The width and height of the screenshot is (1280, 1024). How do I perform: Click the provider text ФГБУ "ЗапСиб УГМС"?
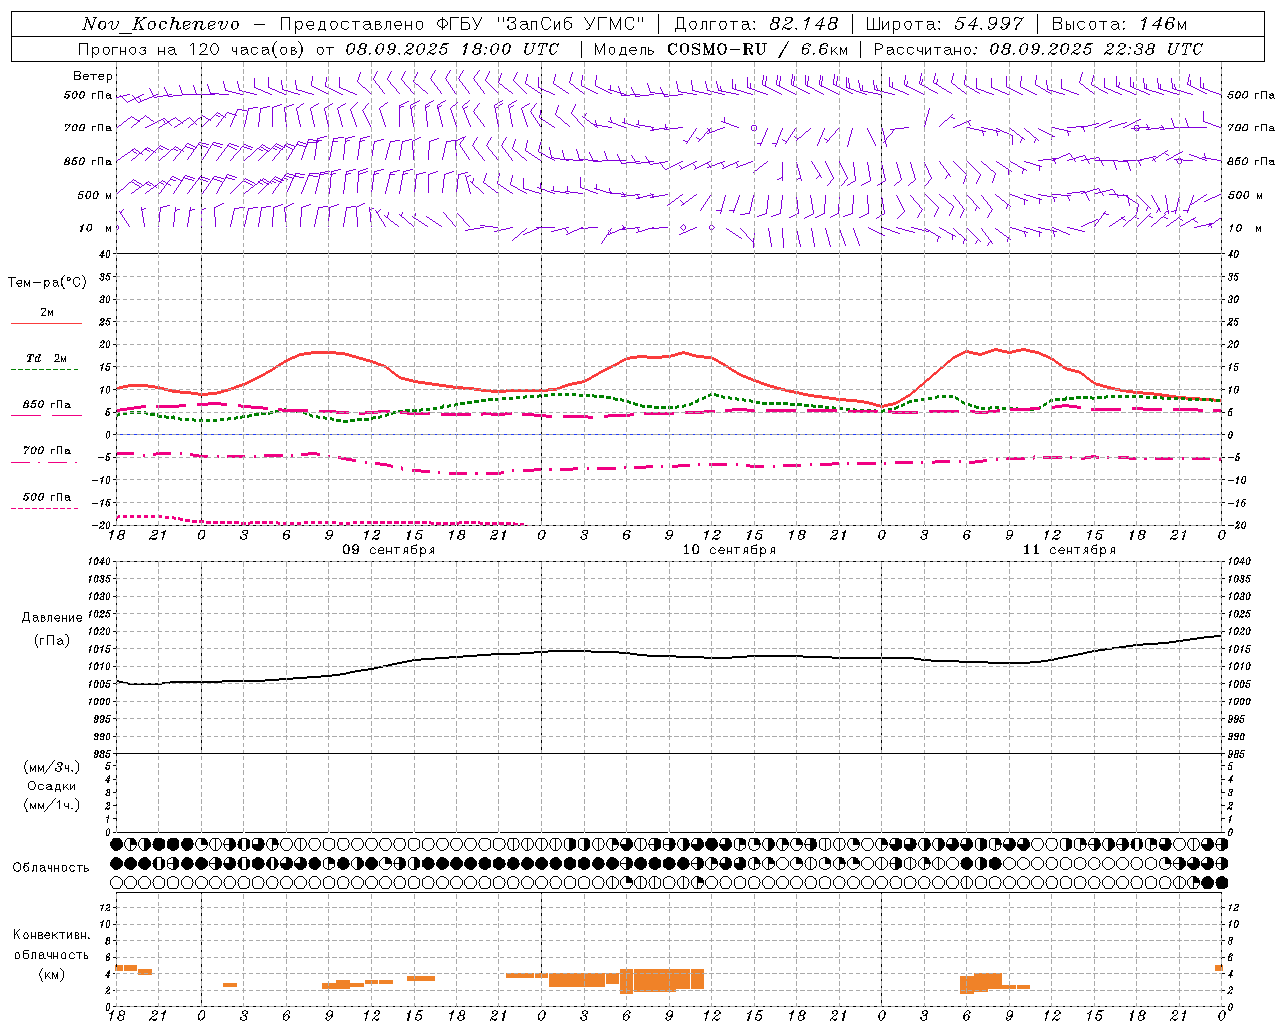point(541,24)
